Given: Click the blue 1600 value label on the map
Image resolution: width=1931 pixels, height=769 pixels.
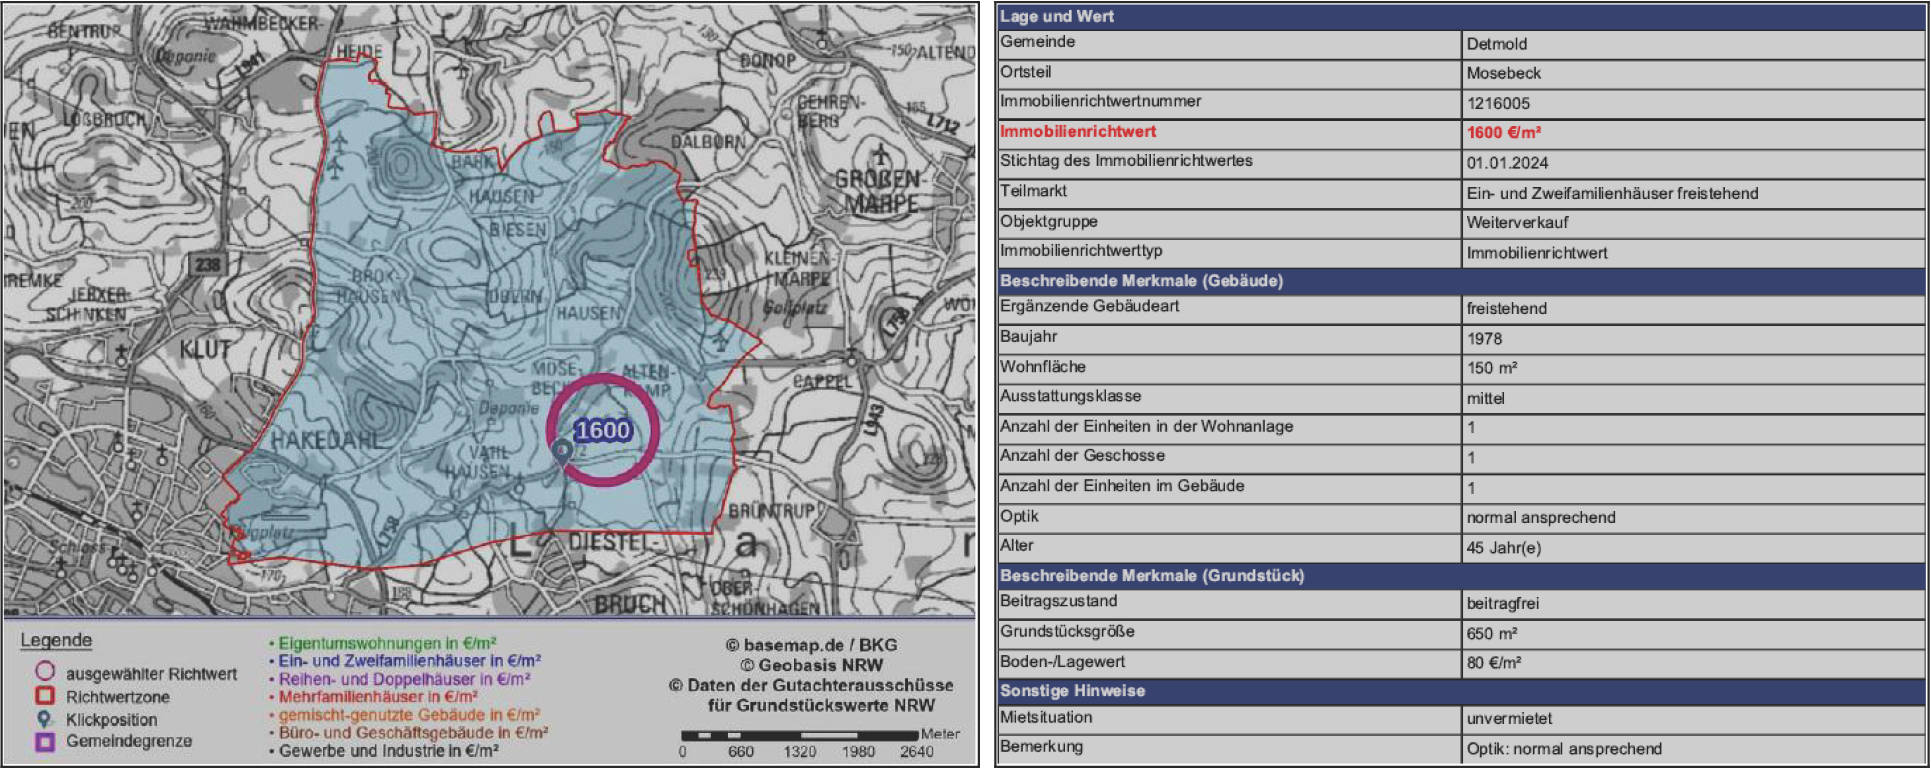Looking at the screenshot, I should pyautogui.click(x=603, y=430).
